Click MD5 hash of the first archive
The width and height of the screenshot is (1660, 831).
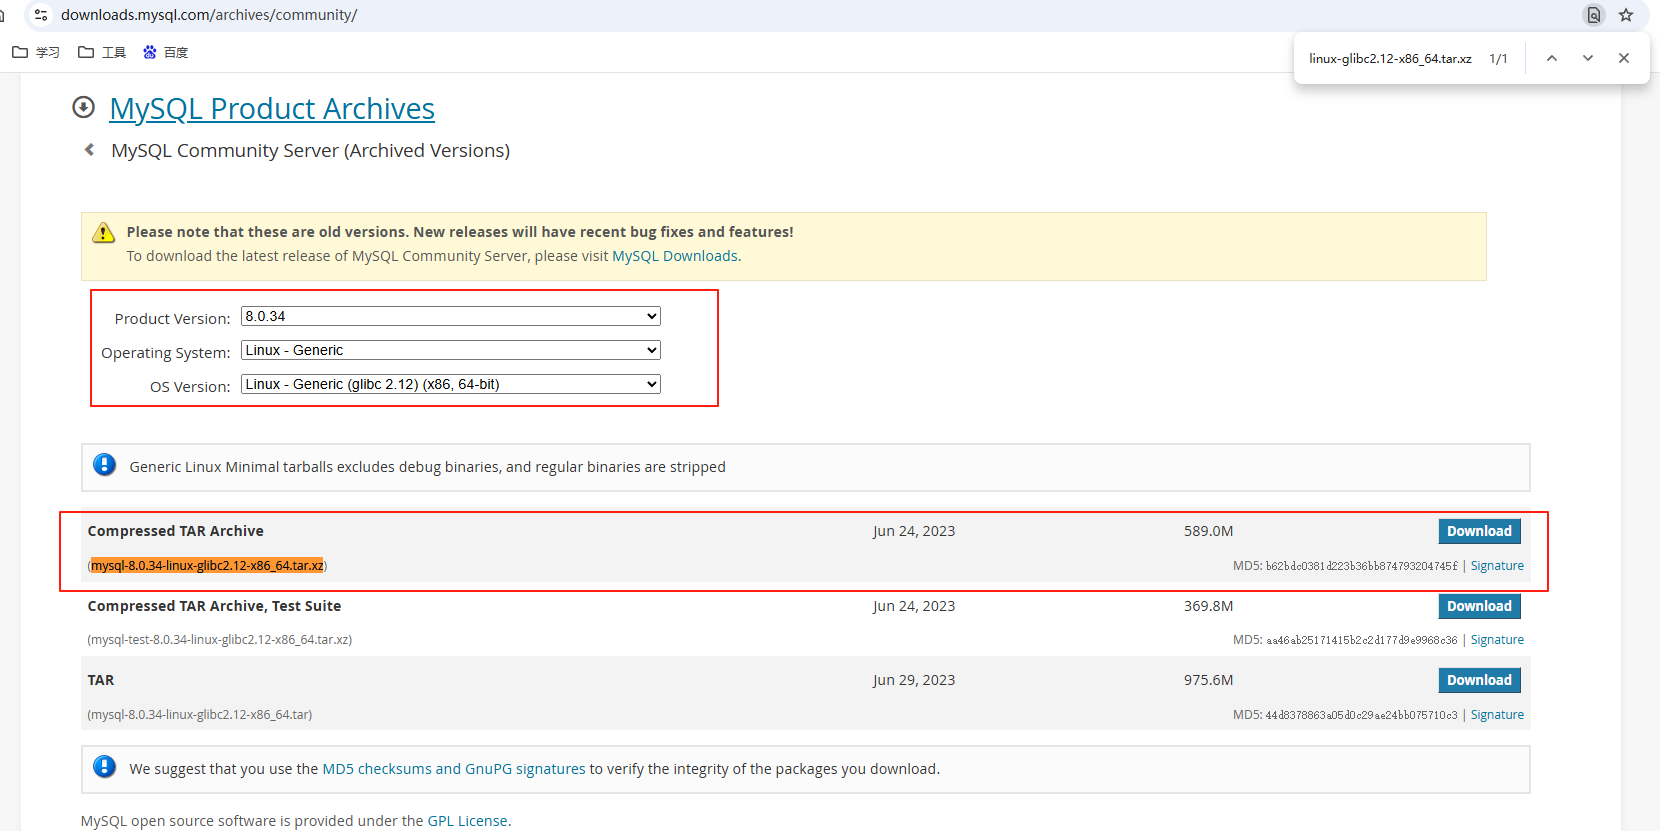pyautogui.click(x=1362, y=566)
